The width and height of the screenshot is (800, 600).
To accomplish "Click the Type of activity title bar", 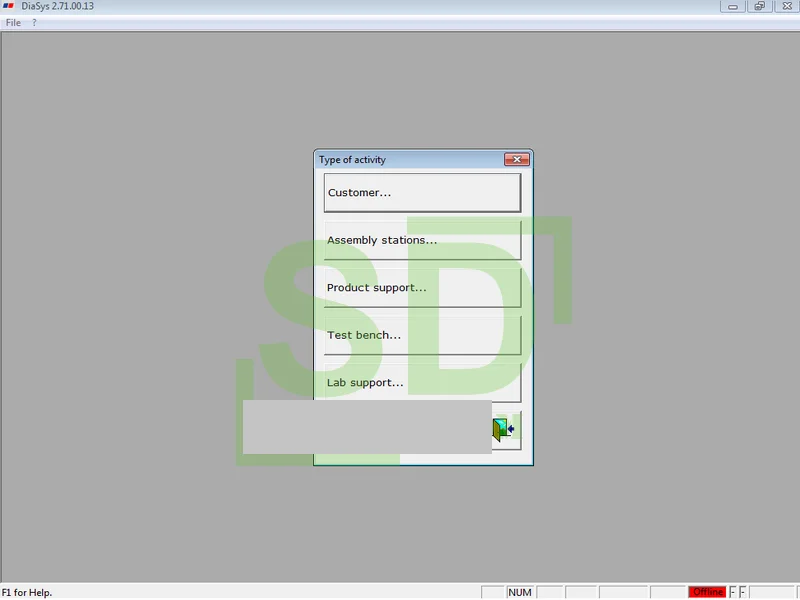I will (408, 160).
